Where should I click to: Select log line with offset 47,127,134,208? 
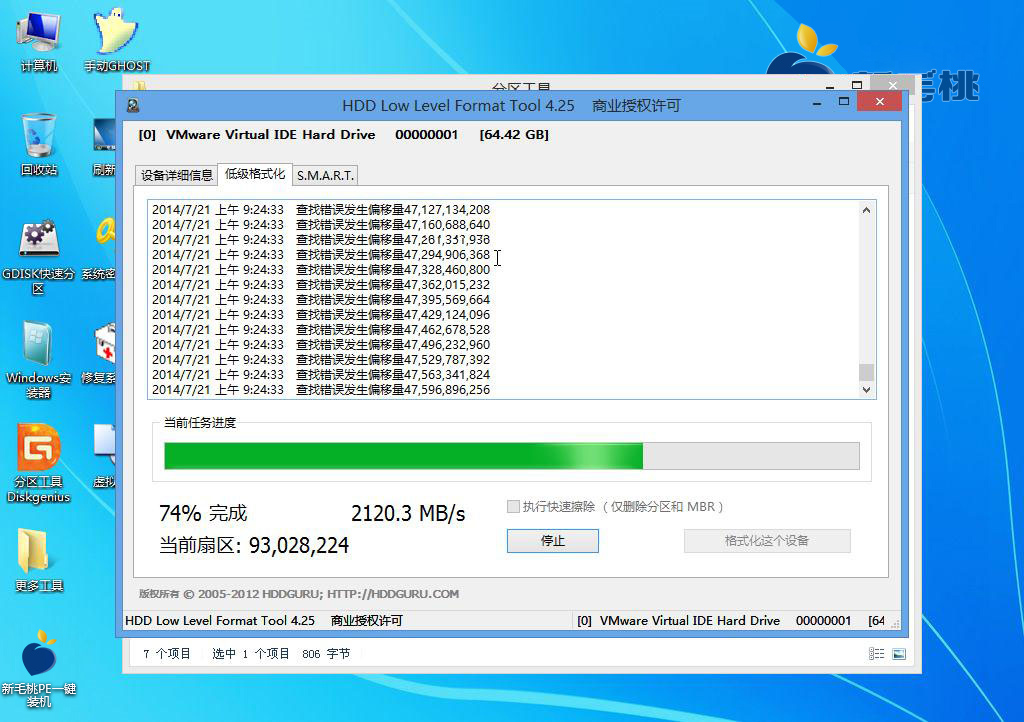[x=321, y=210]
